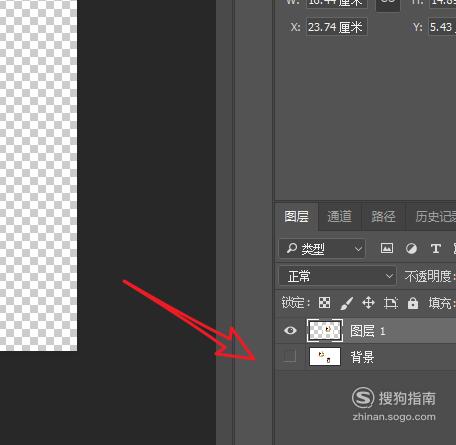Select the 图层 1 layer thumbnail
The height and width of the screenshot is (445, 456).
coord(325,330)
